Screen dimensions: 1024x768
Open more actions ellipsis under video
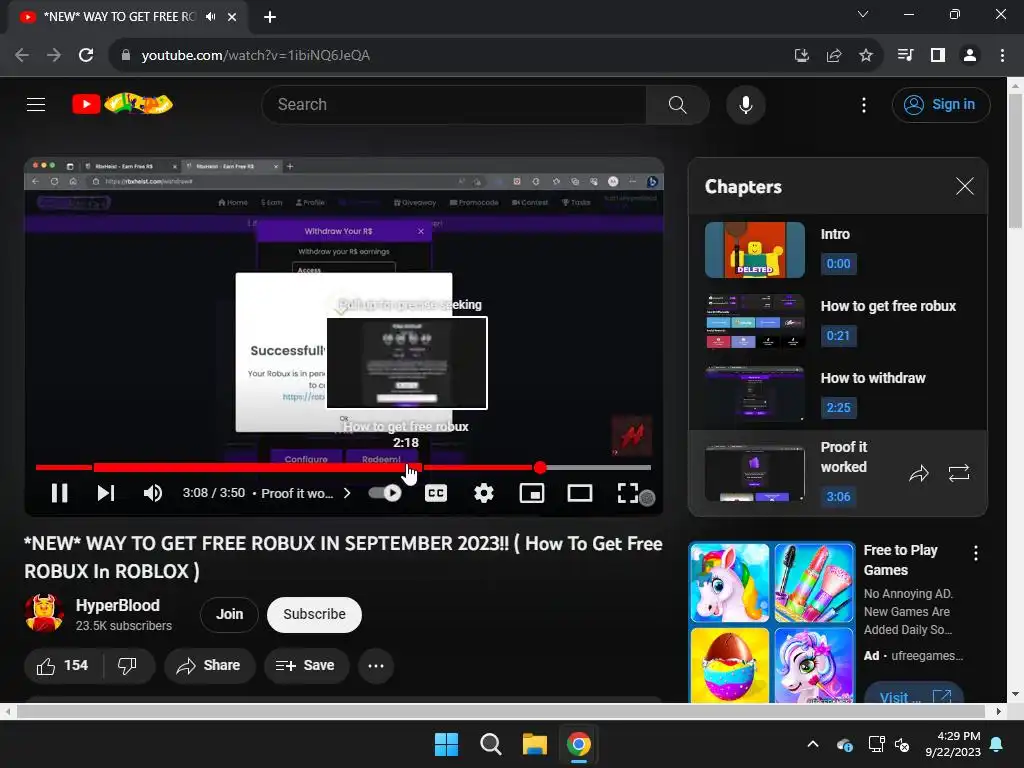[x=376, y=665]
